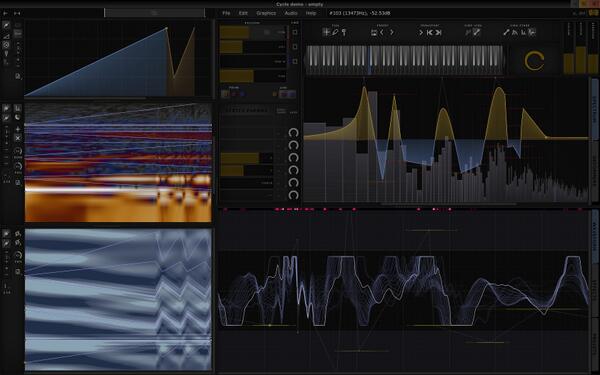Click the back arrow in the top-left corner

point(5,13)
